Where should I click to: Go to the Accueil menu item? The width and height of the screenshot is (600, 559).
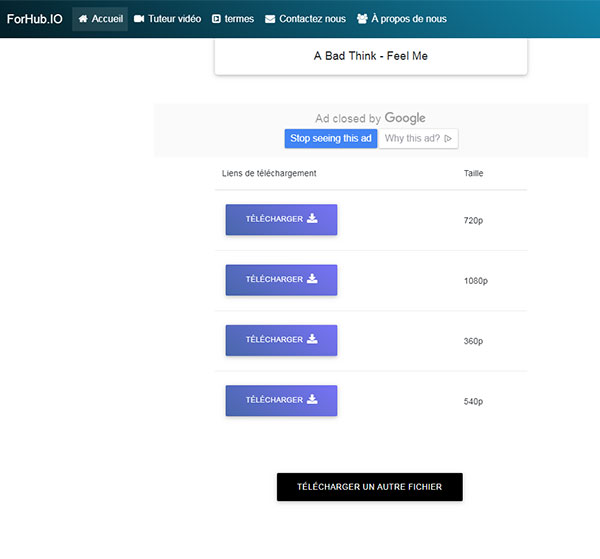point(100,19)
